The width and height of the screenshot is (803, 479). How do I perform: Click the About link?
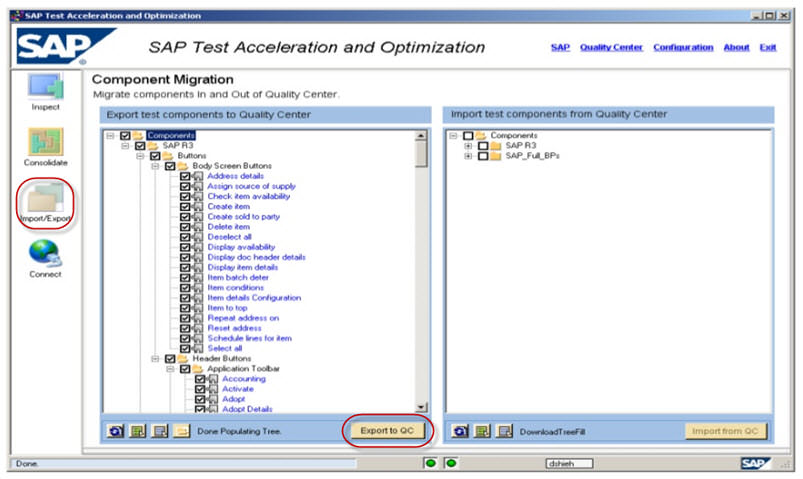[x=736, y=47]
